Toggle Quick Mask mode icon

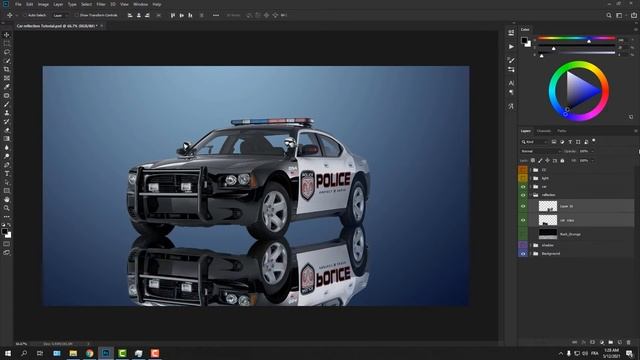[x=7, y=244]
